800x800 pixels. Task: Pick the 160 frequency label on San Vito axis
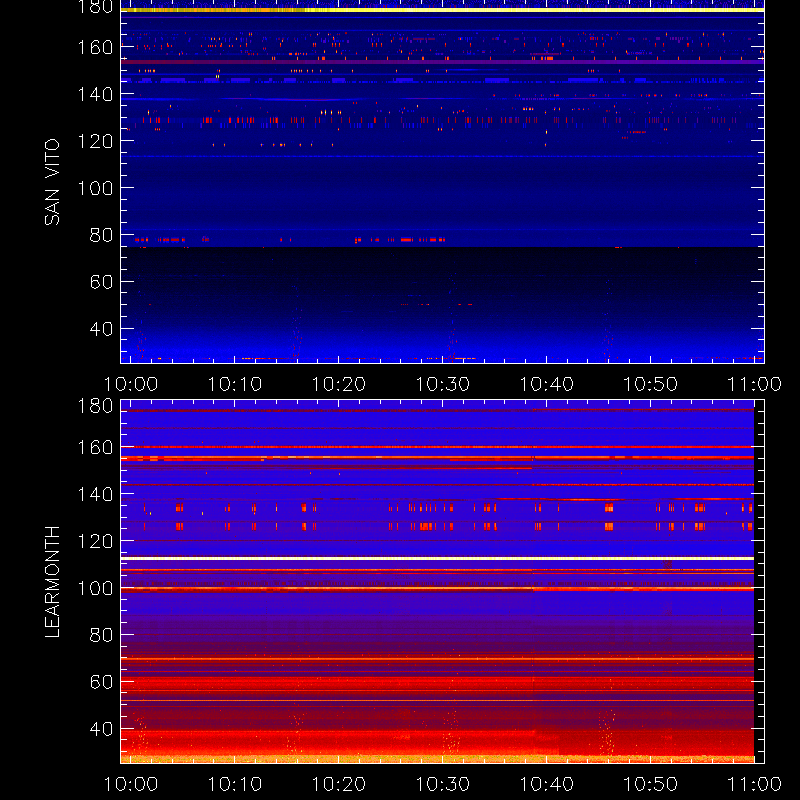[x=95, y=47]
